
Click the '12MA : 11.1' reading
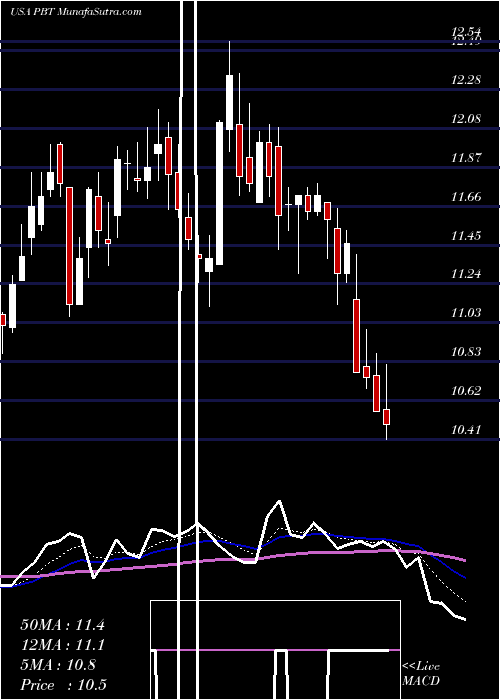62,645
